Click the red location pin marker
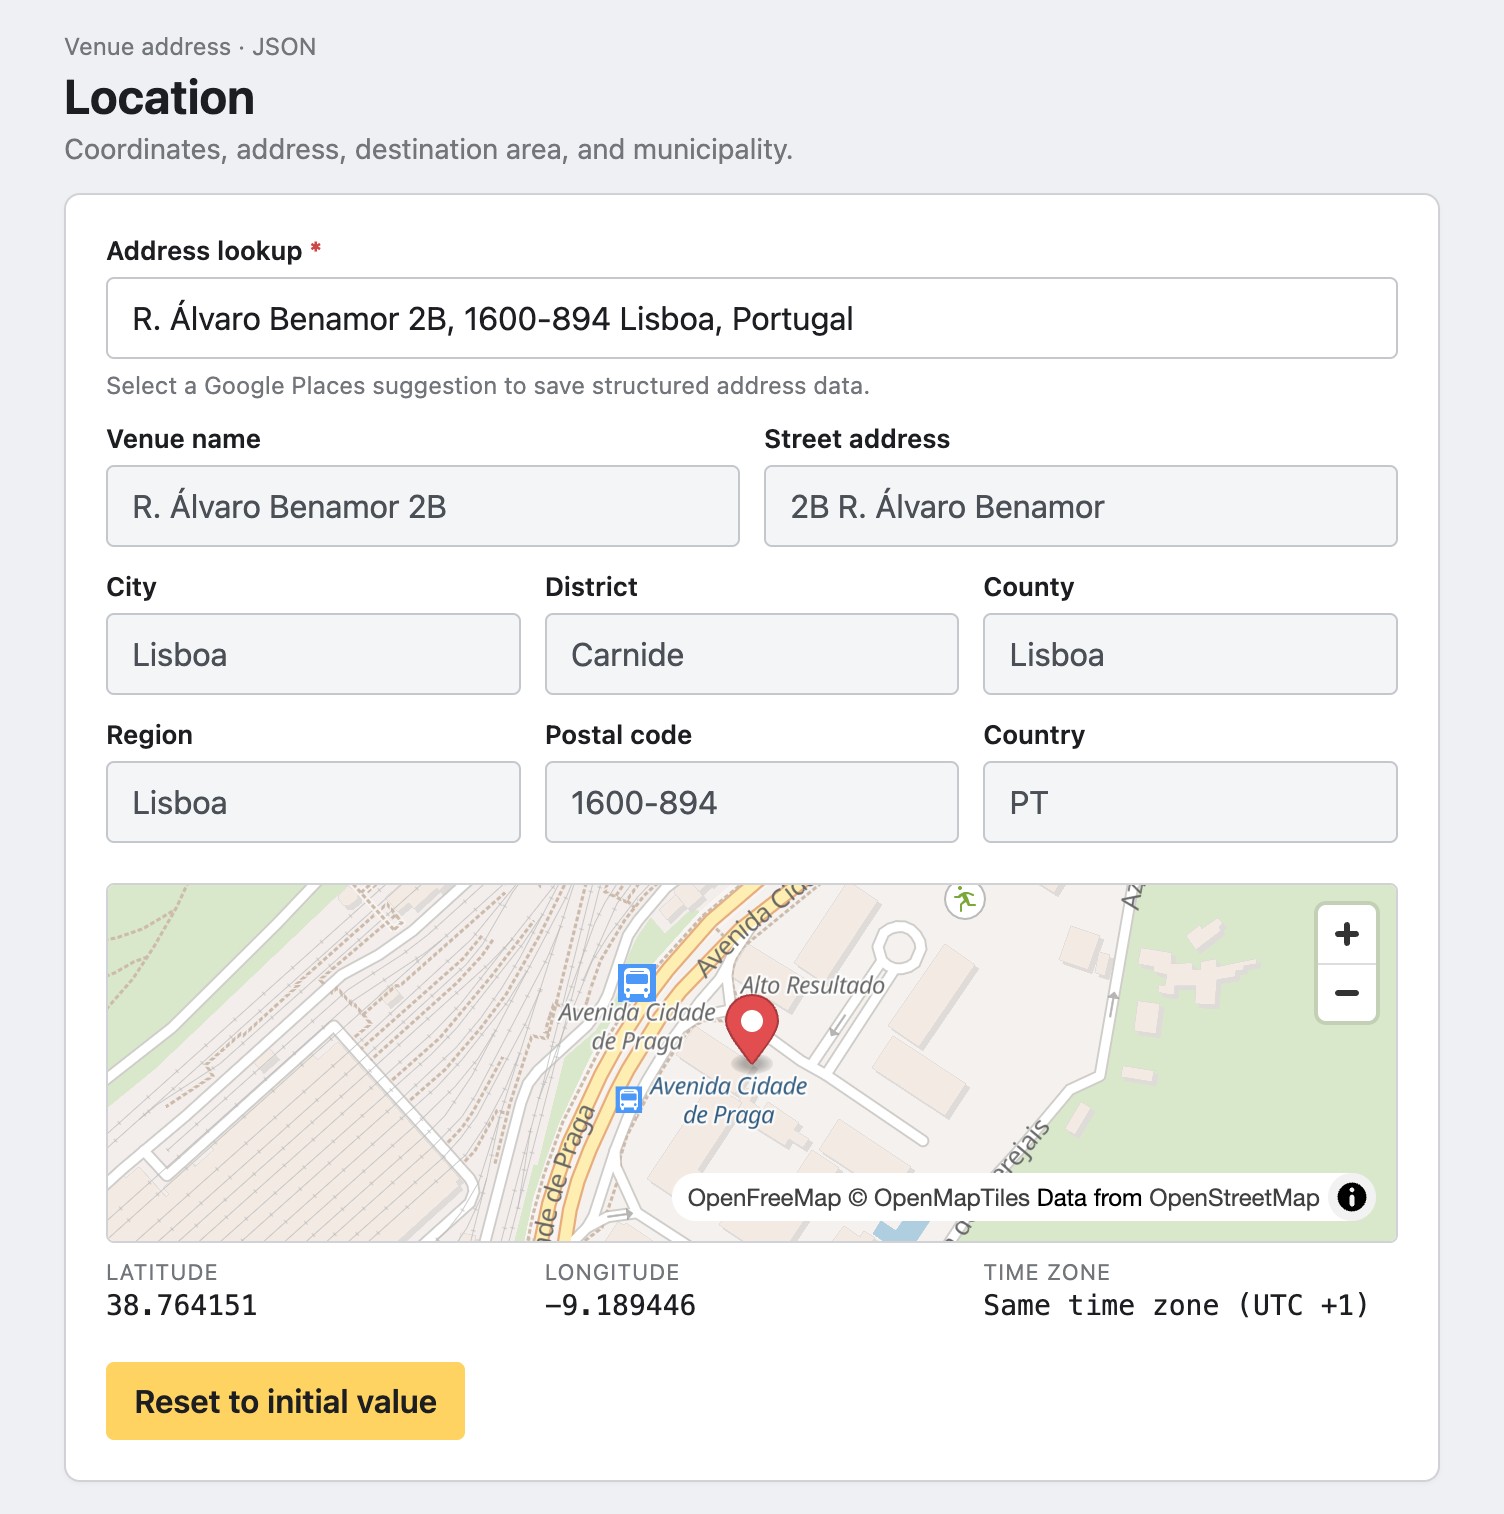This screenshot has width=1504, height=1514. click(751, 1029)
